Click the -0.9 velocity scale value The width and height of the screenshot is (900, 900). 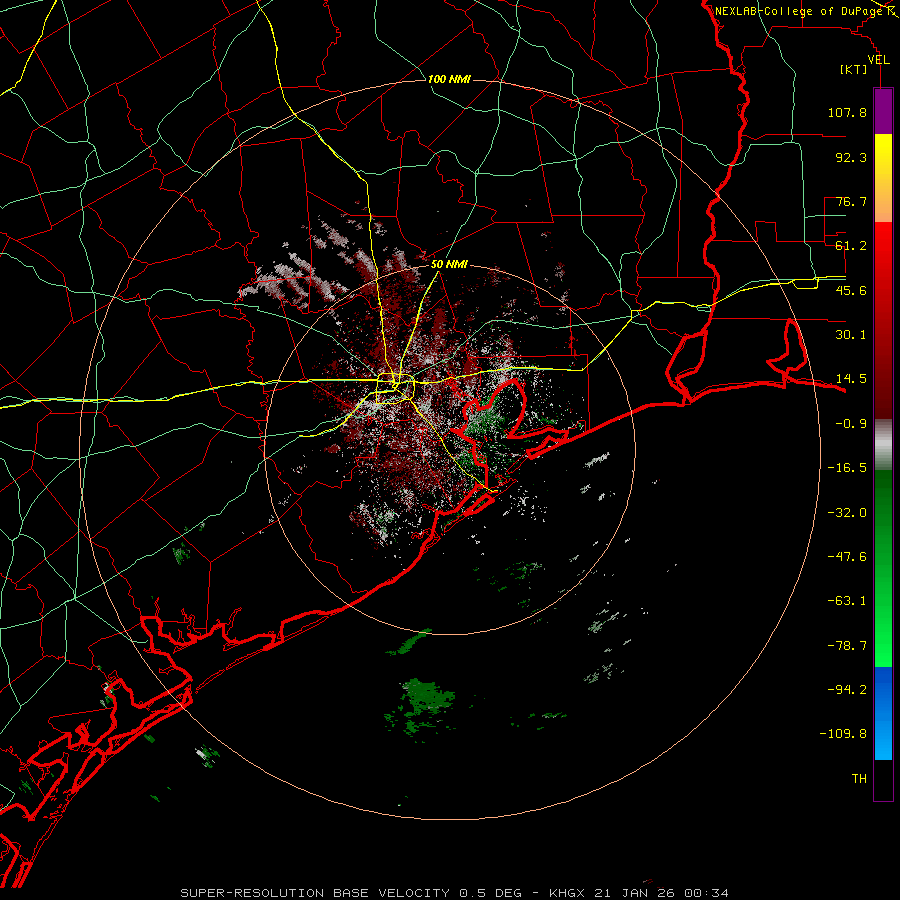(x=851, y=424)
